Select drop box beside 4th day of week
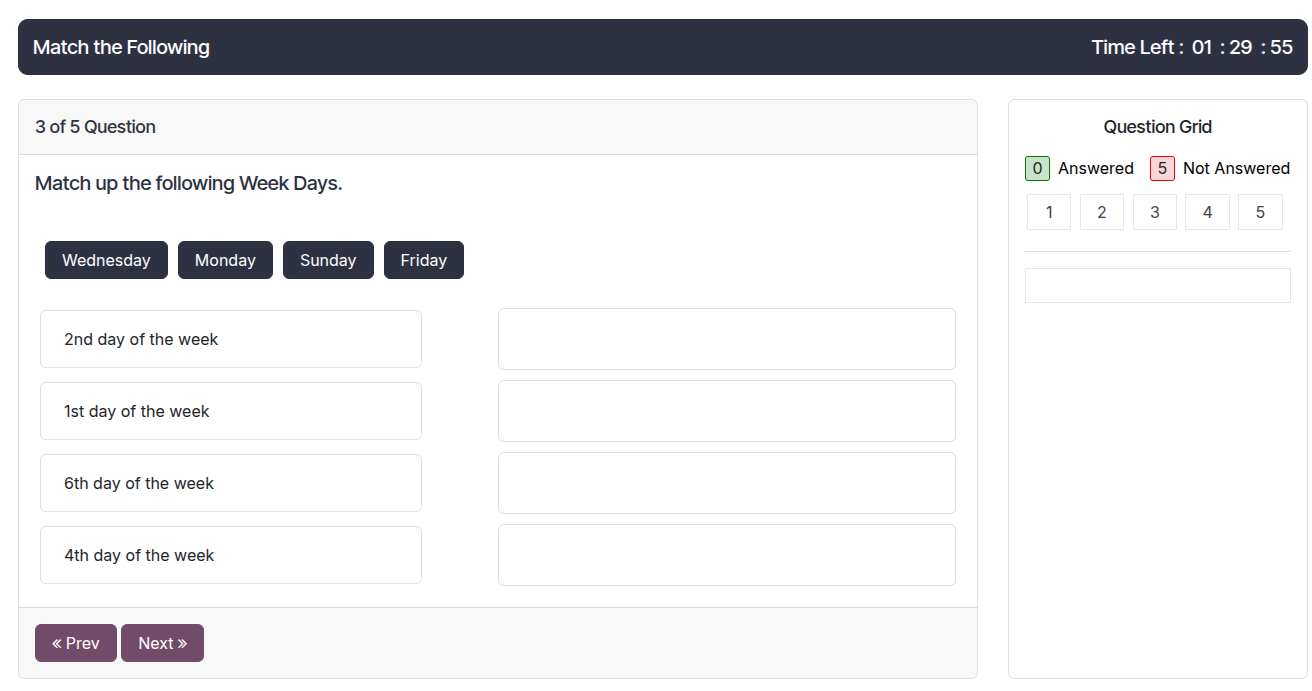The image size is (1312, 691). click(x=726, y=555)
